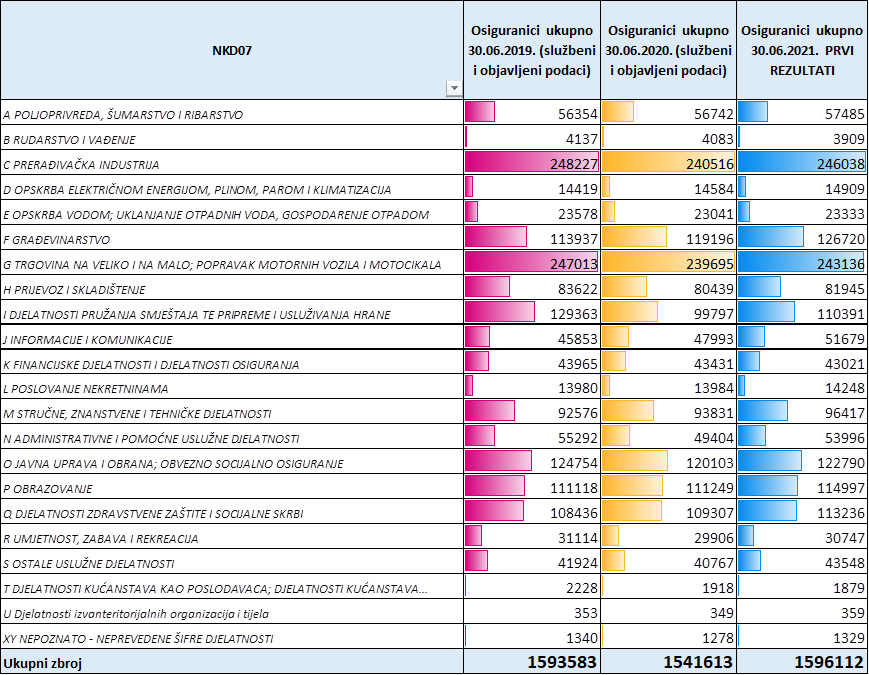869x675 pixels.
Task: Click the 2021 total 1596112
Action: [829, 662]
